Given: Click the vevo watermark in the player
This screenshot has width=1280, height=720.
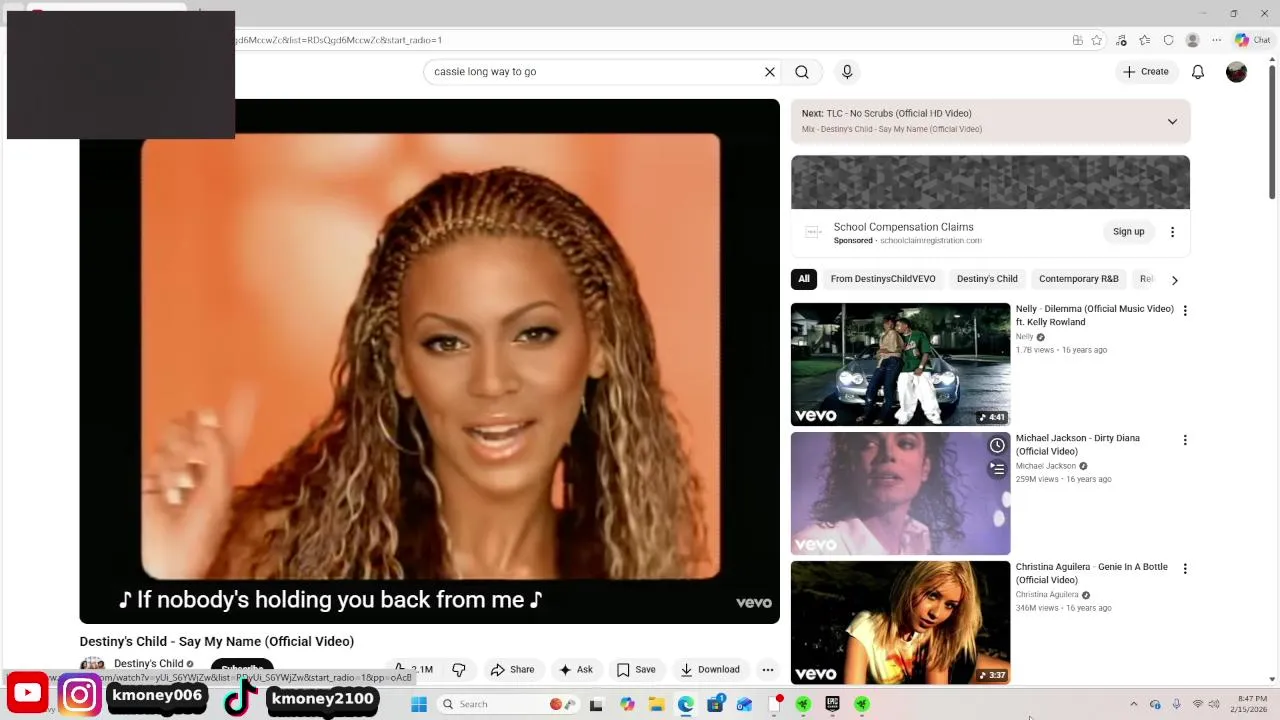Looking at the screenshot, I should [x=754, y=602].
